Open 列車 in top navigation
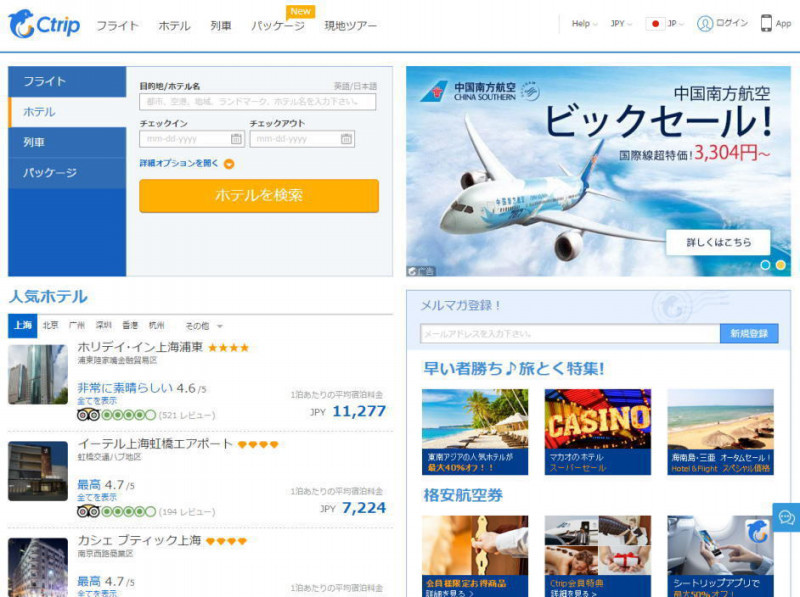Image resolution: width=800 pixels, height=597 pixels. tap(221, 26)
